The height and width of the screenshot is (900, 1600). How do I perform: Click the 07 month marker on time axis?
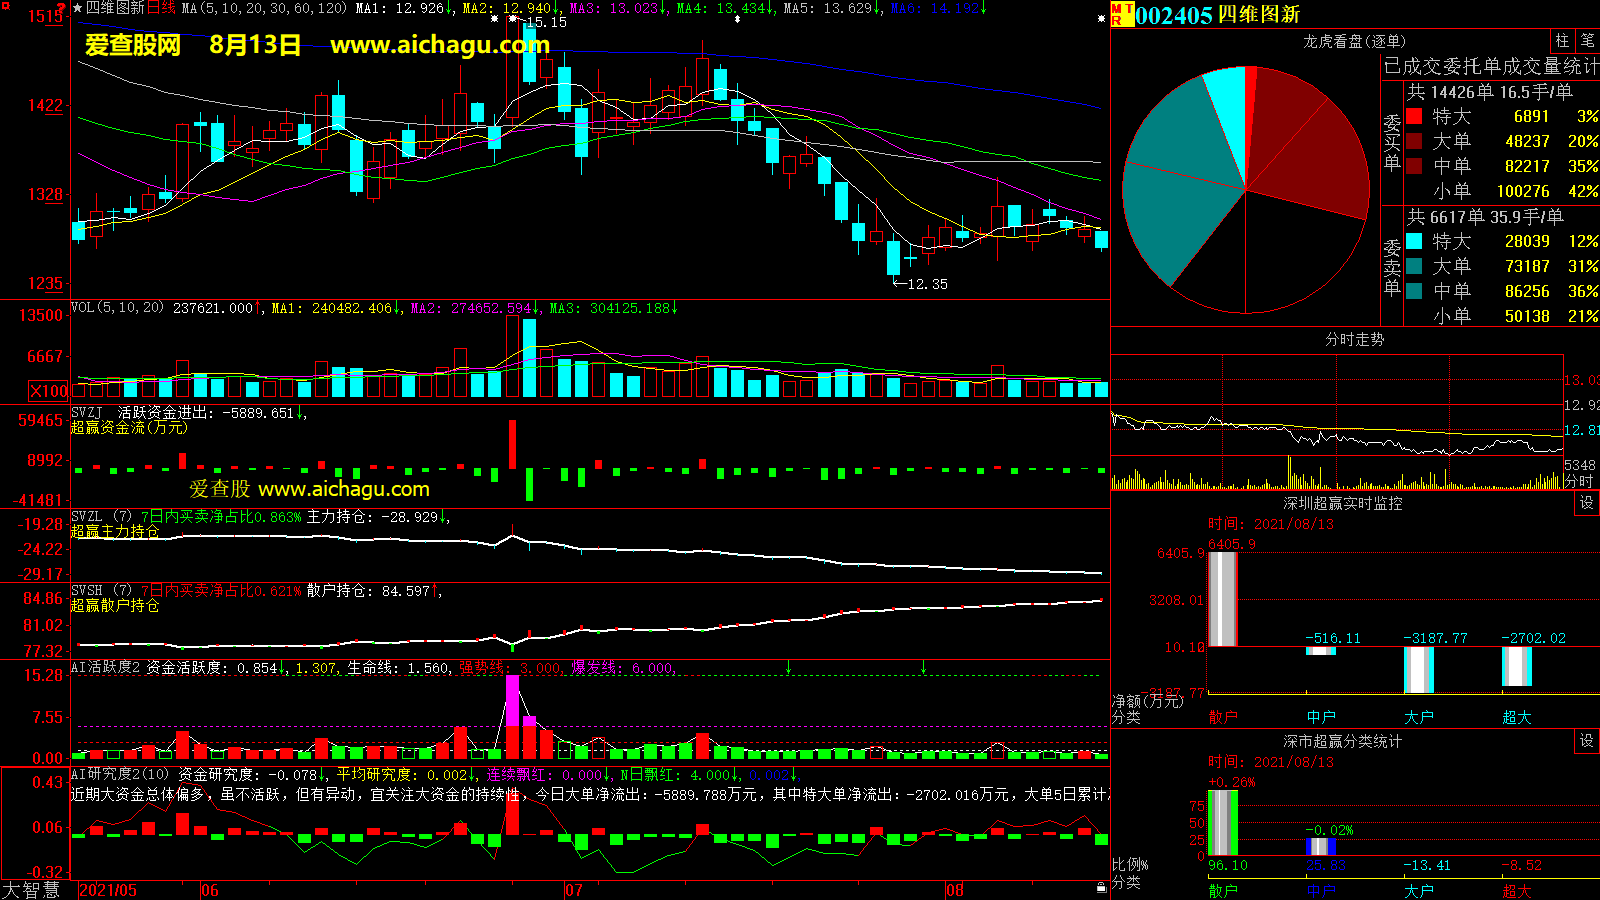(x=573, y=890)
